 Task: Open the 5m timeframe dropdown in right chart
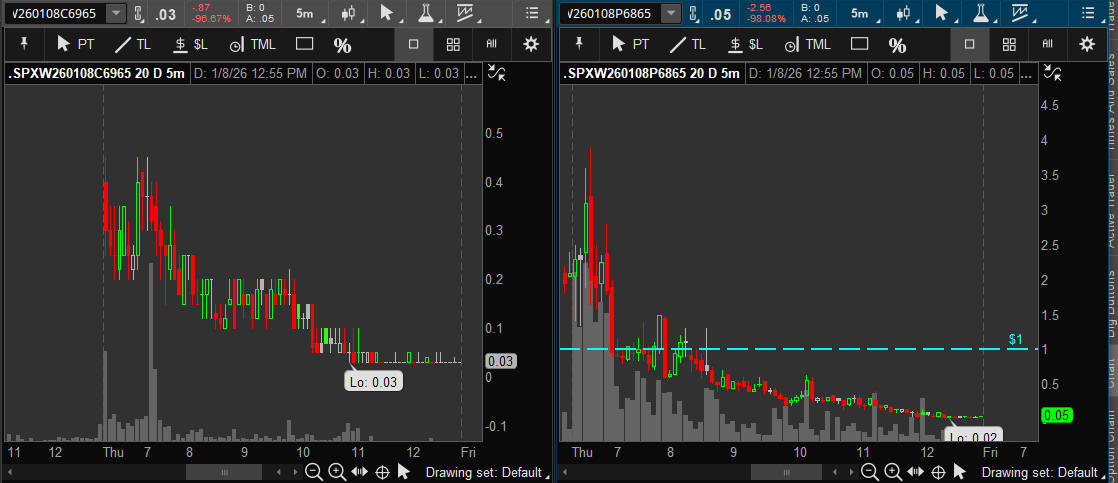click(x=859, y=14)
